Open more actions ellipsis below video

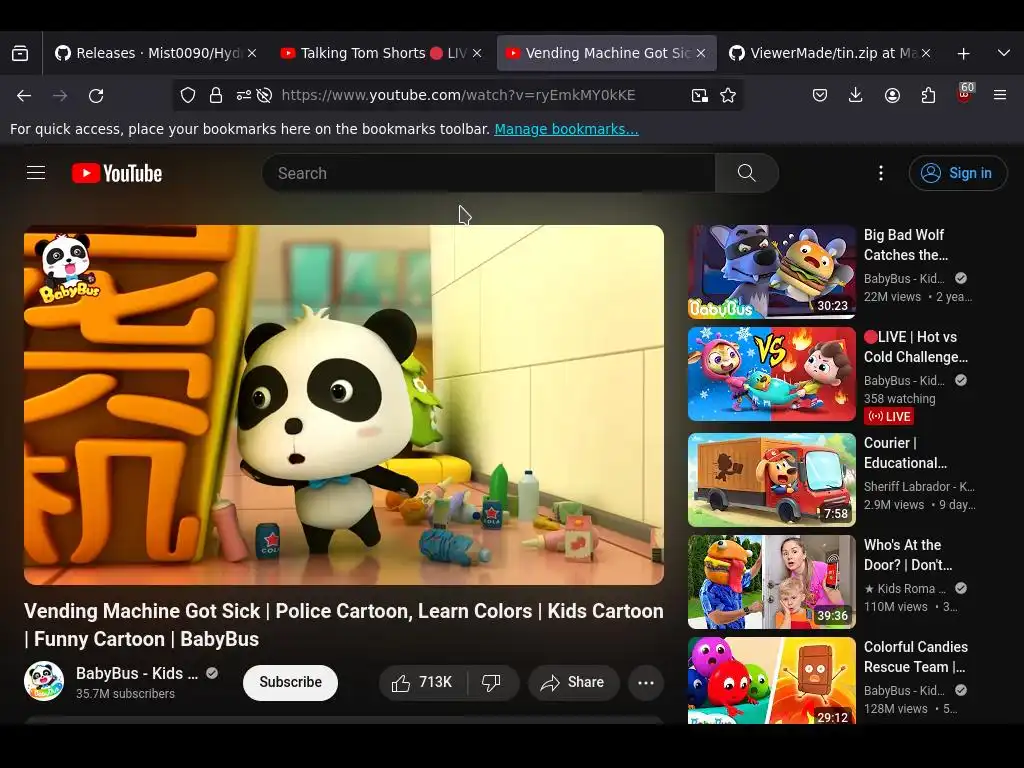(646, 682)
